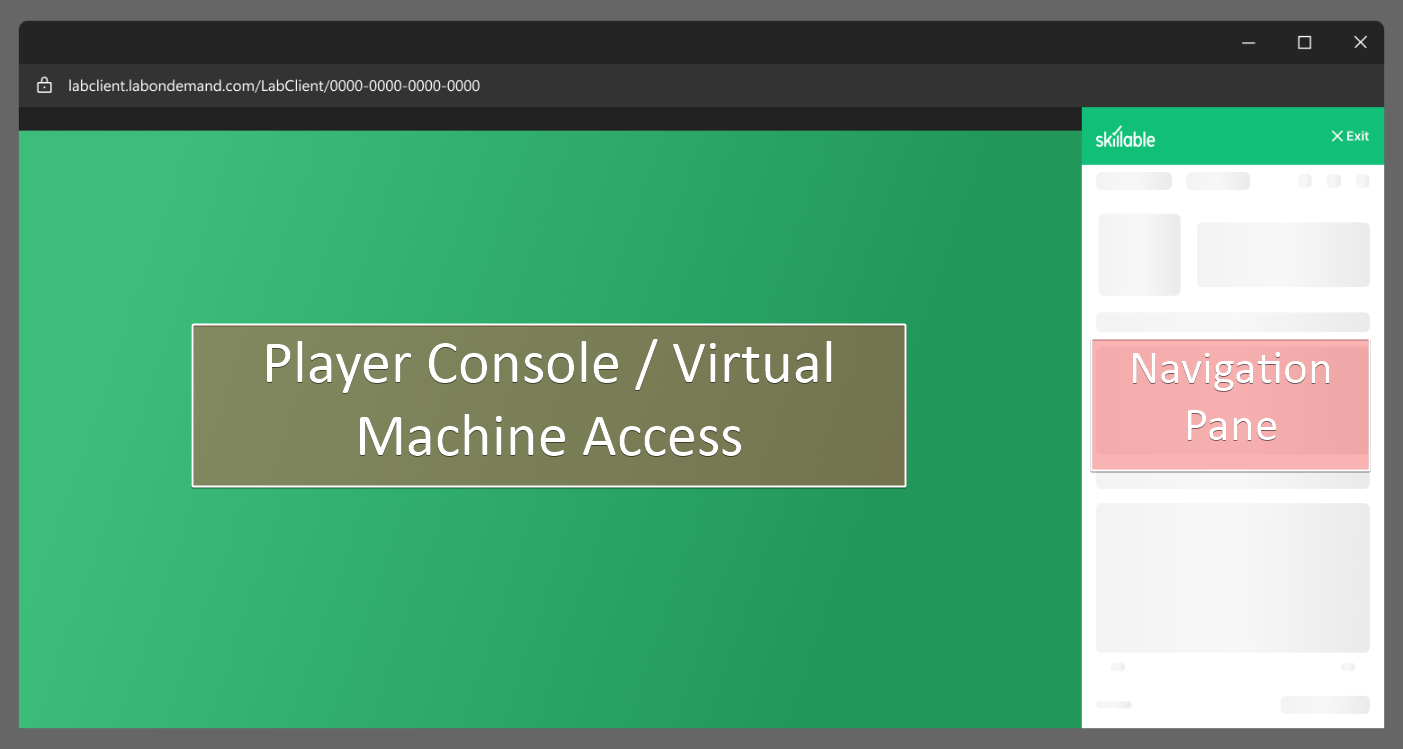Click the Exit button in the green bar
This screenshot has height=749, width=1403.
(x=1350, y=136)
